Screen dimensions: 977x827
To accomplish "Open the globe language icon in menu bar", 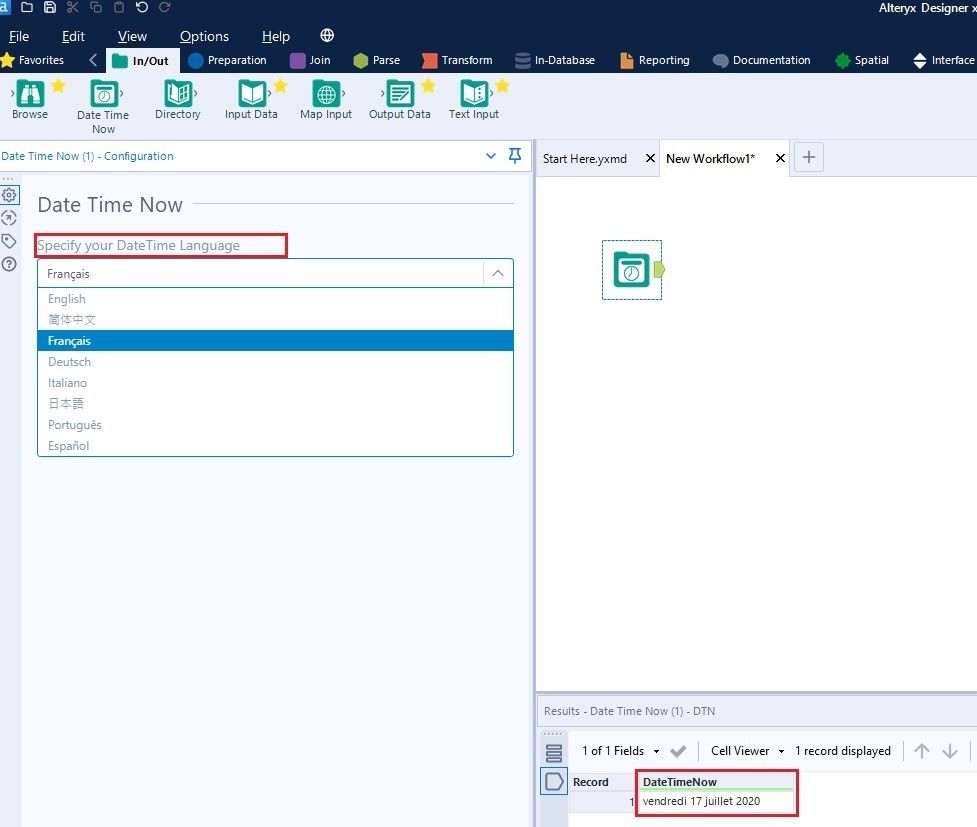I will [x=327, y=36].
